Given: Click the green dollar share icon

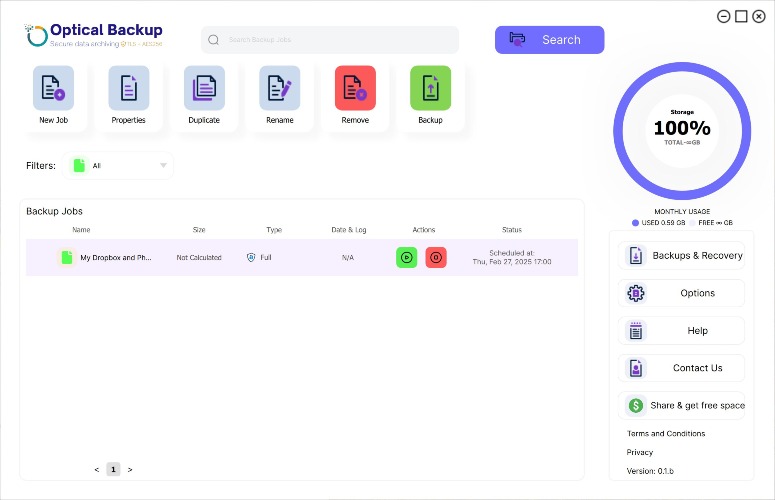Looking at the screenshot, I should coord(636,406).
